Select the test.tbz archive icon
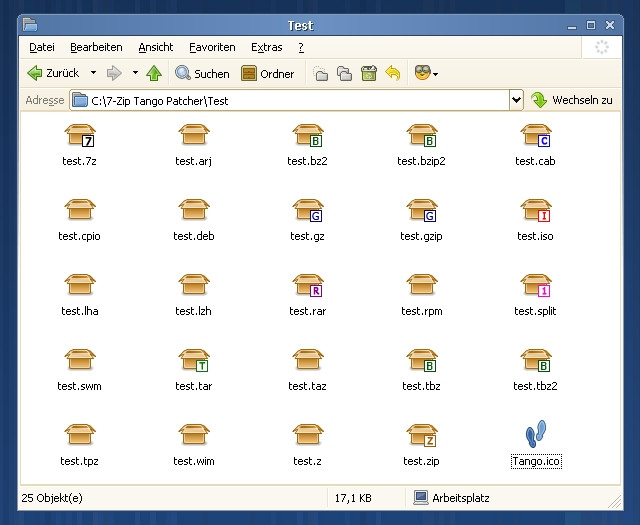 click(422, 361)
